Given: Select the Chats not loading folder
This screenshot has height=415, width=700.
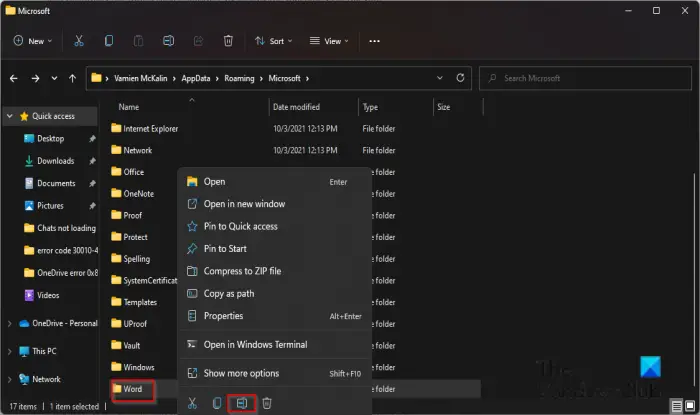Looking at the screenshot, I should pos(66,228).
